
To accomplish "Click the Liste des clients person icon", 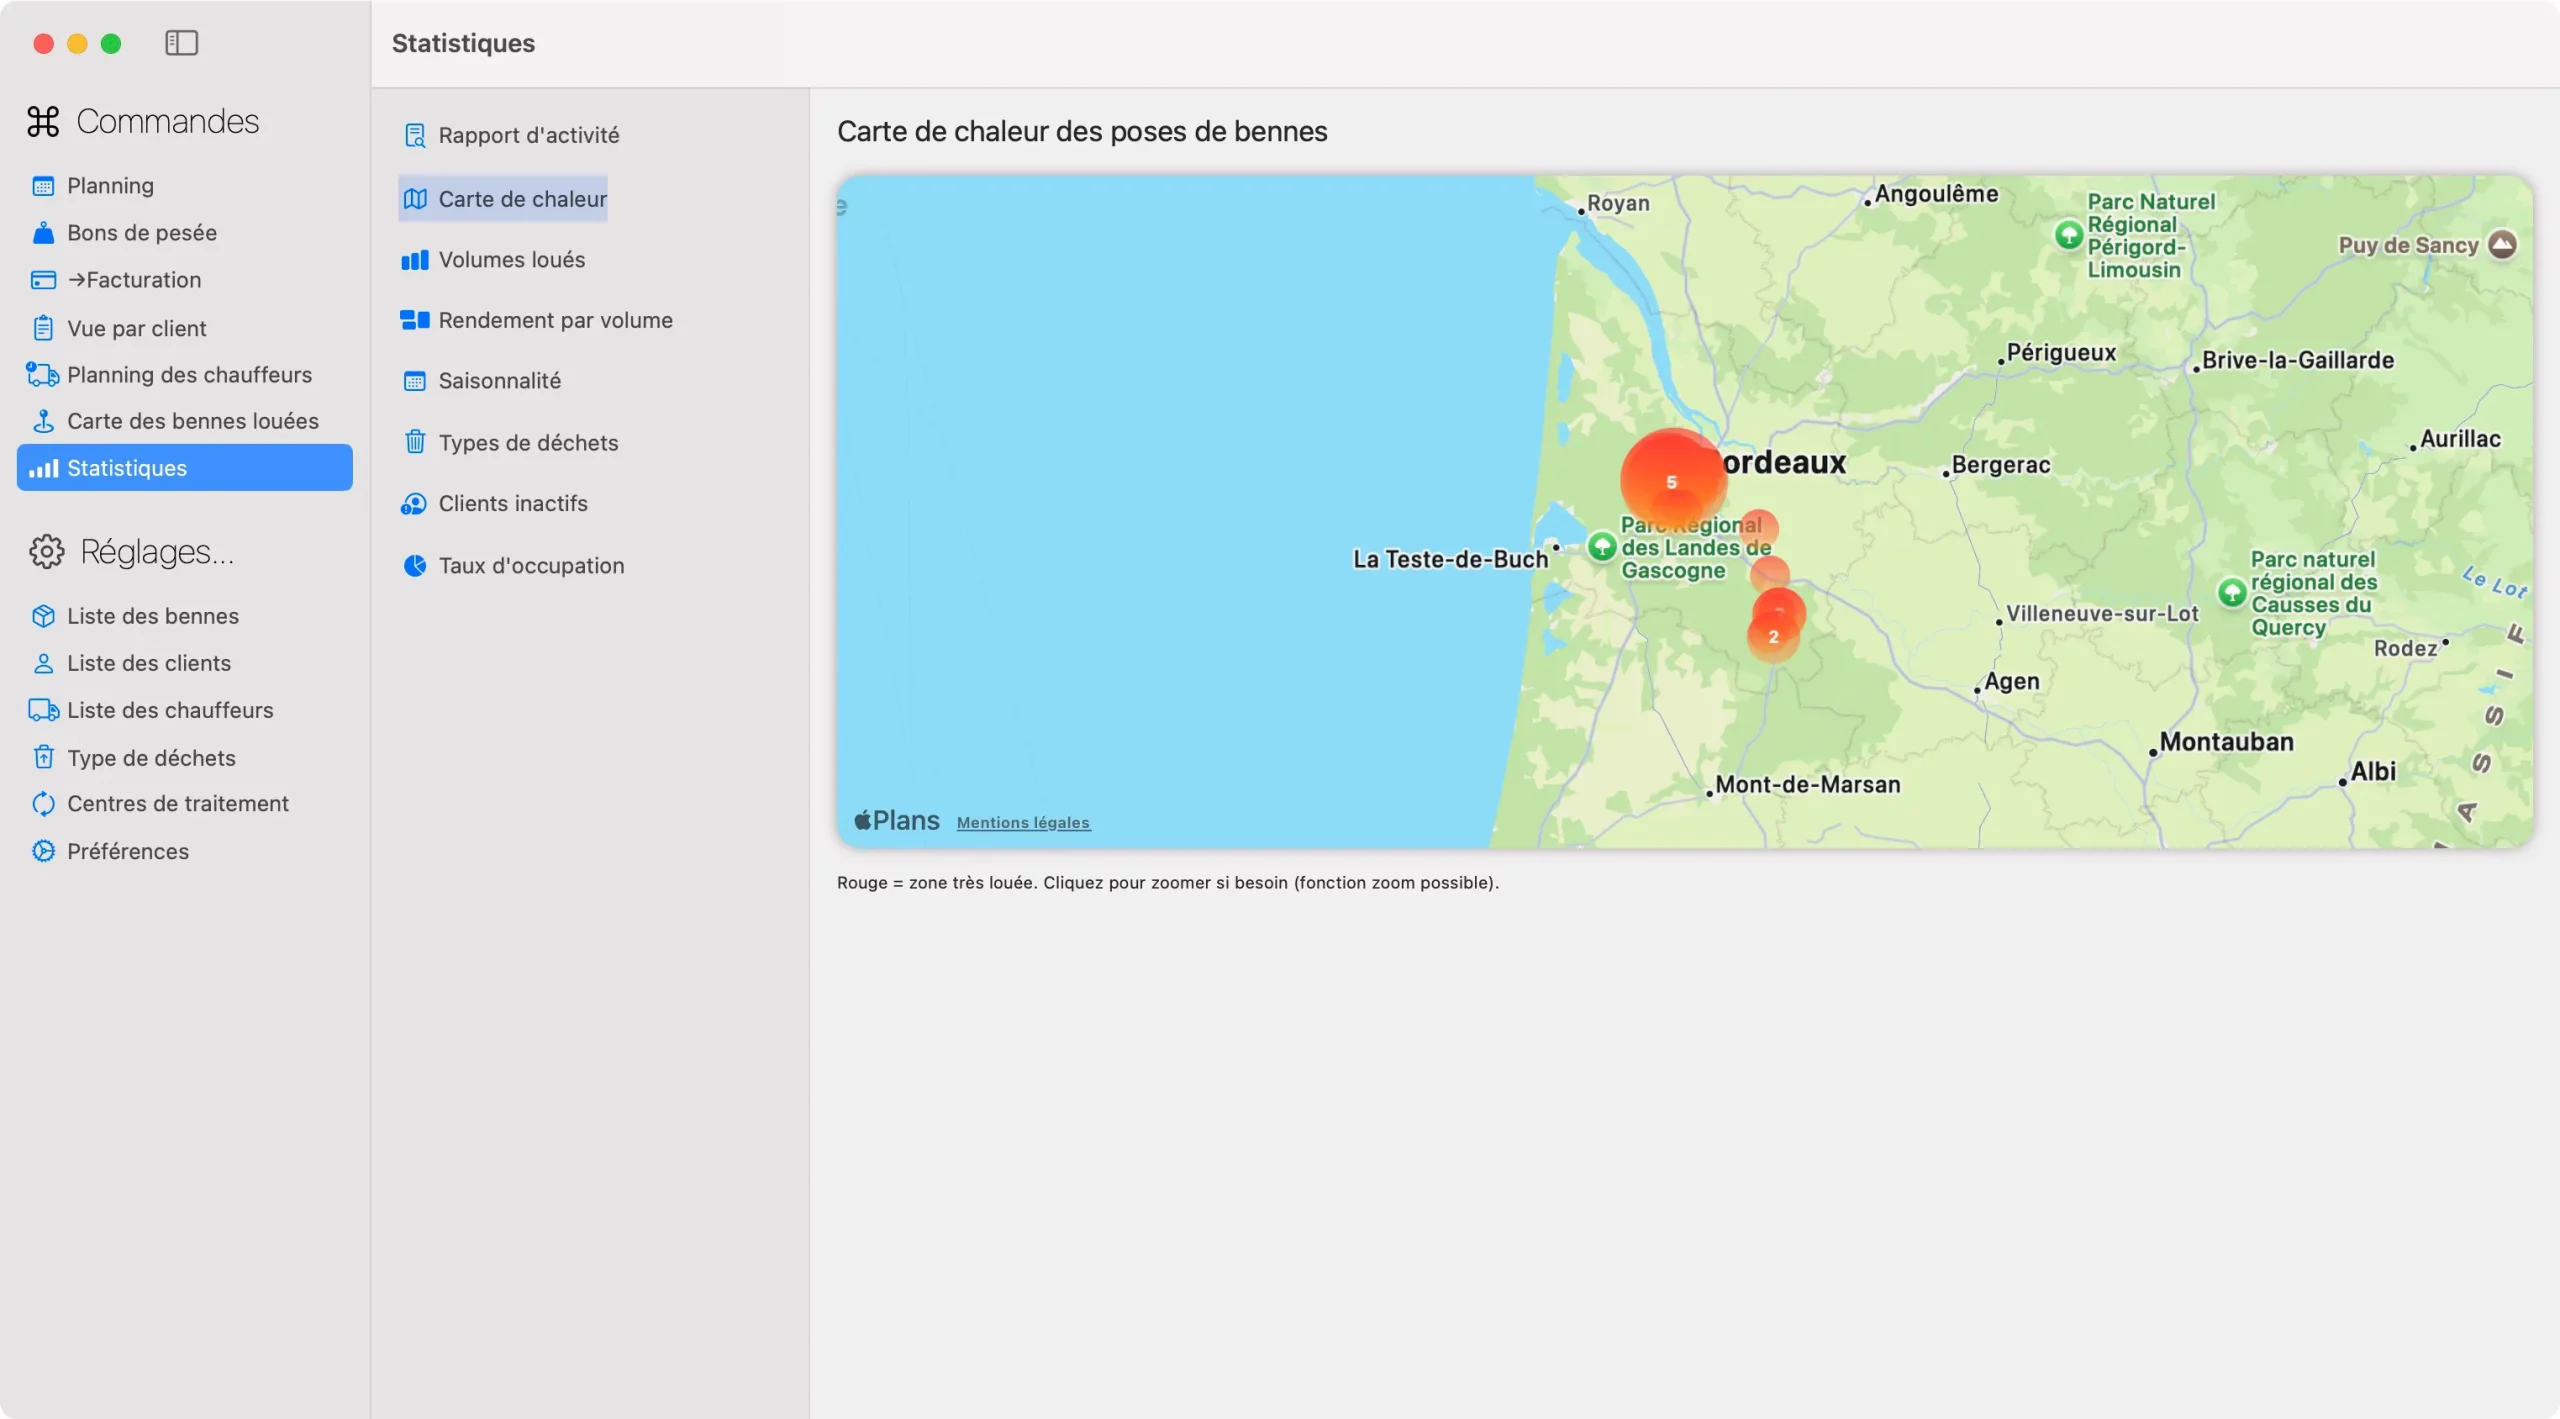I will 43,663.
